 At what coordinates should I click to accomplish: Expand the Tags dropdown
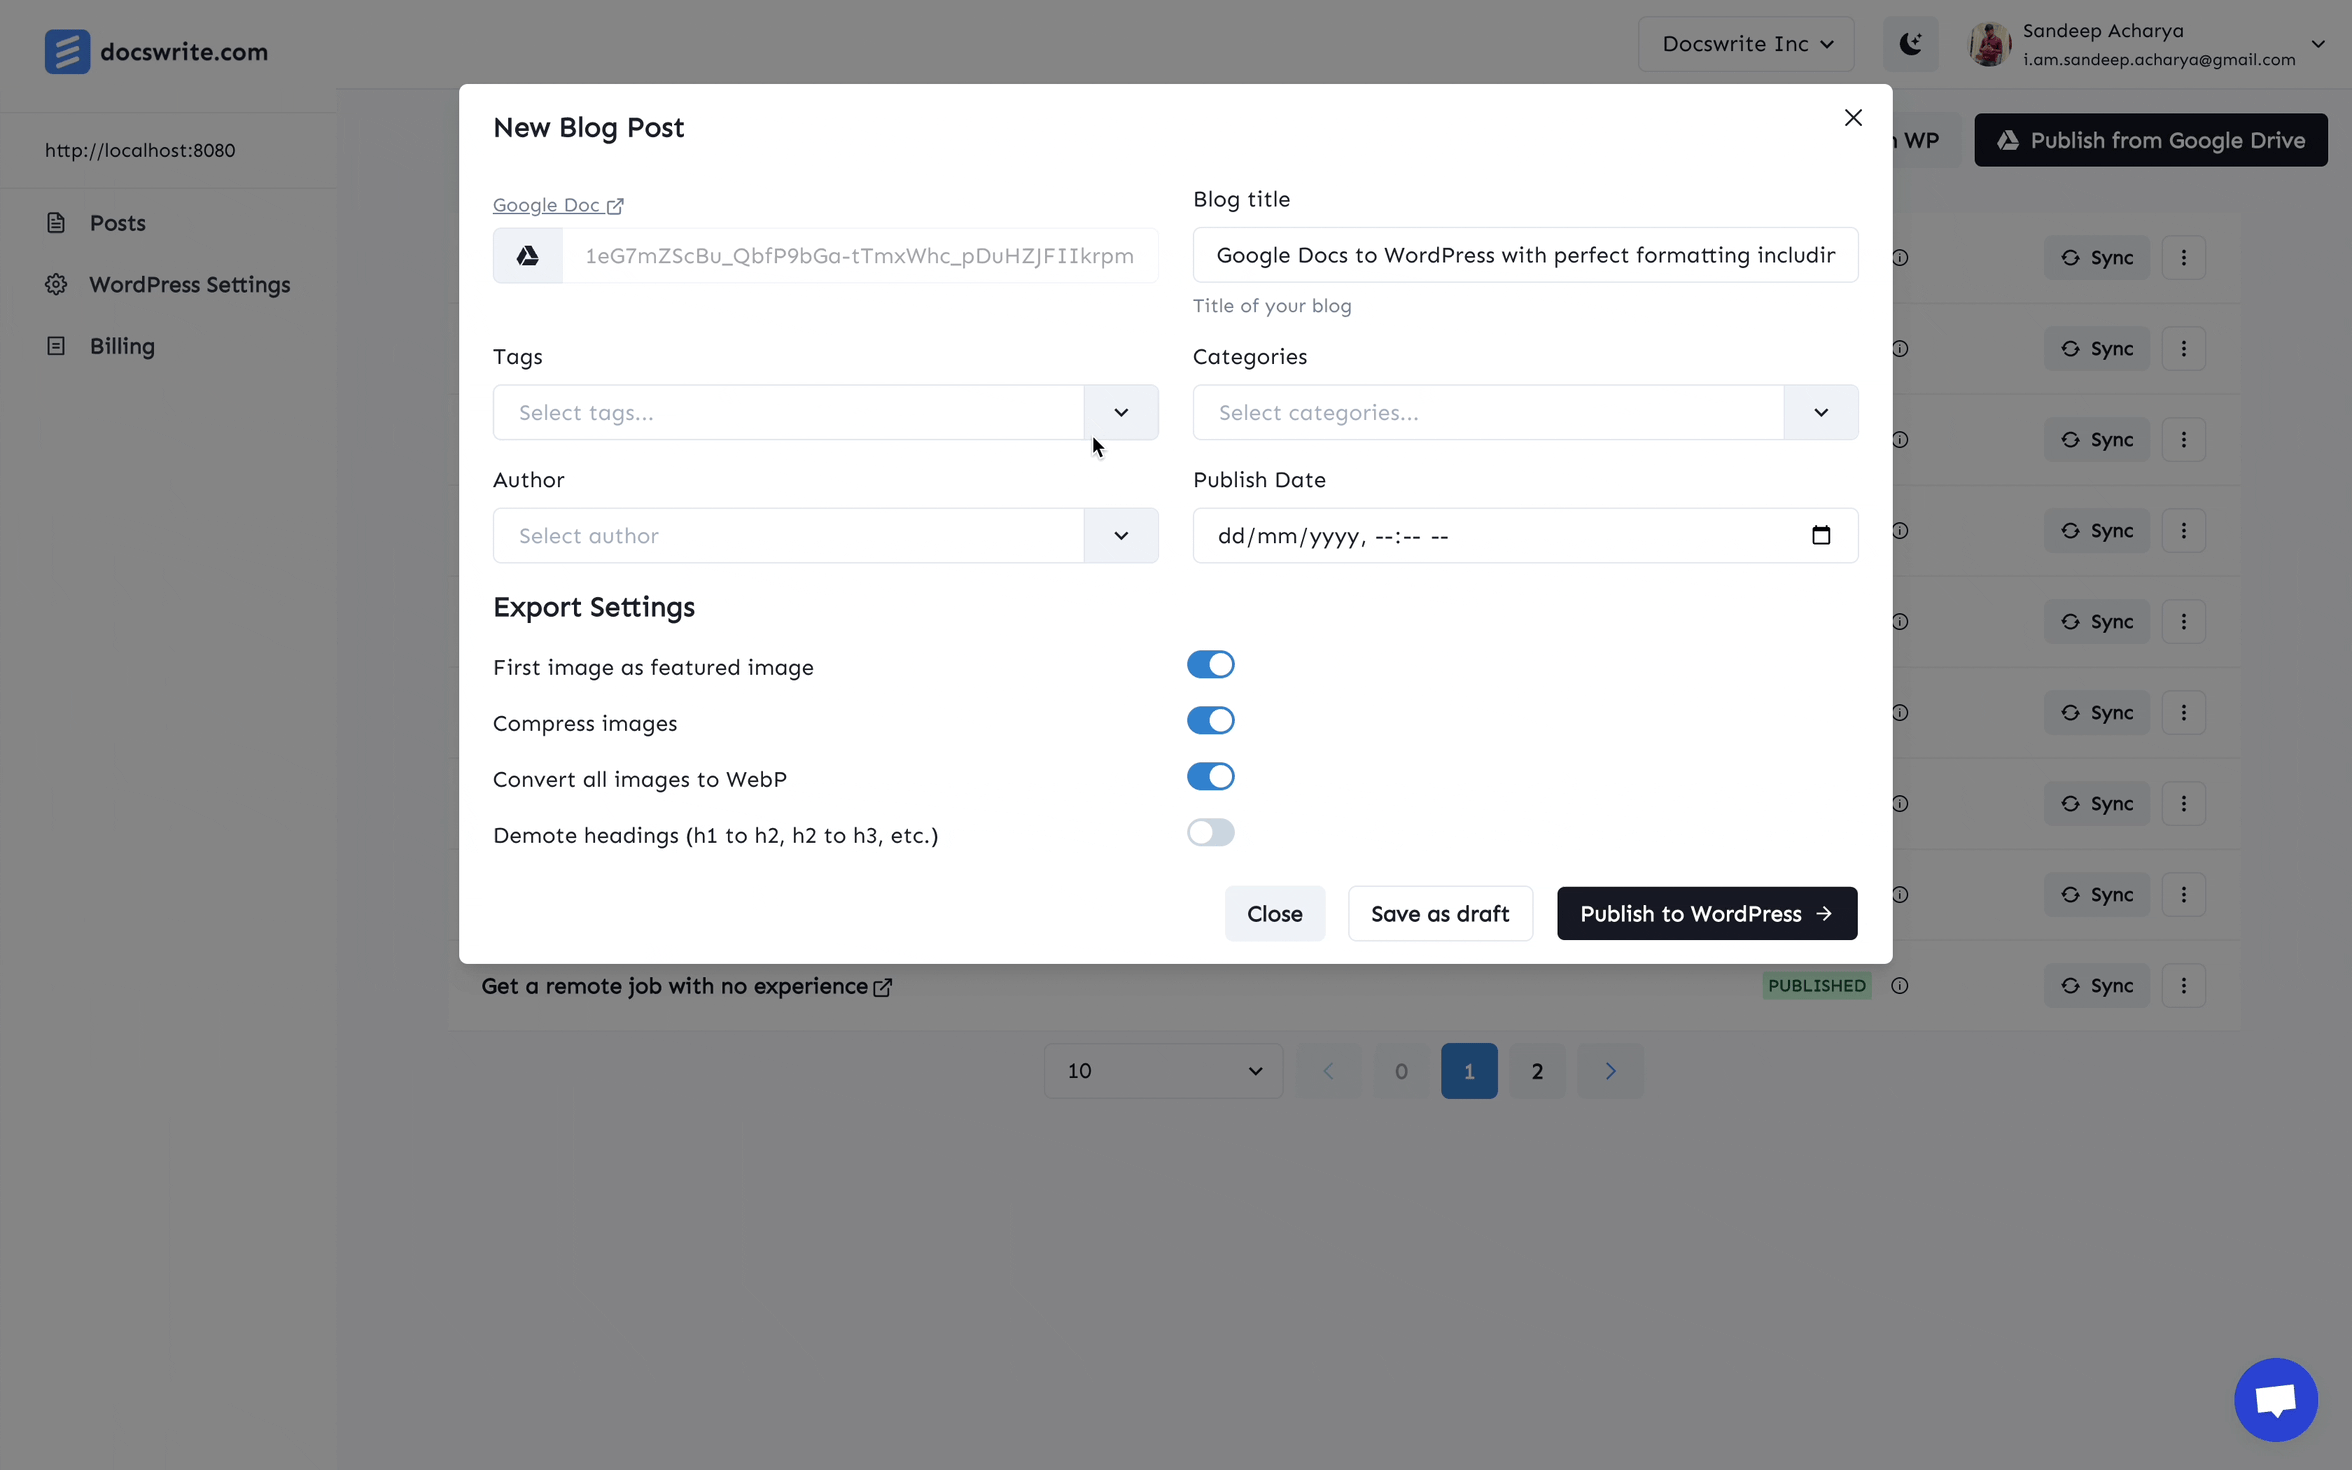point(1119,412)
